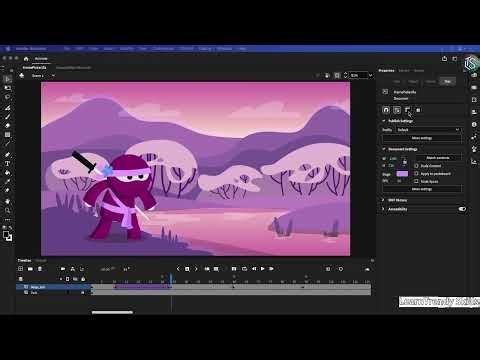Toggle show all layers eye icon
This screenshot has width=480, height=360.
pos(75,279)
